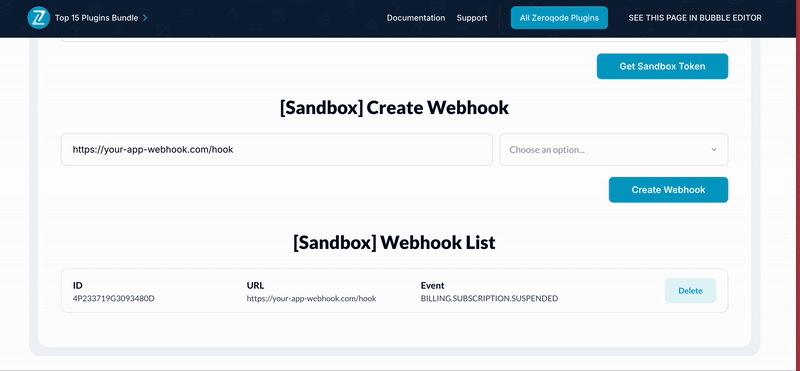Click the Zeroqode logo icon

(38, 18)
